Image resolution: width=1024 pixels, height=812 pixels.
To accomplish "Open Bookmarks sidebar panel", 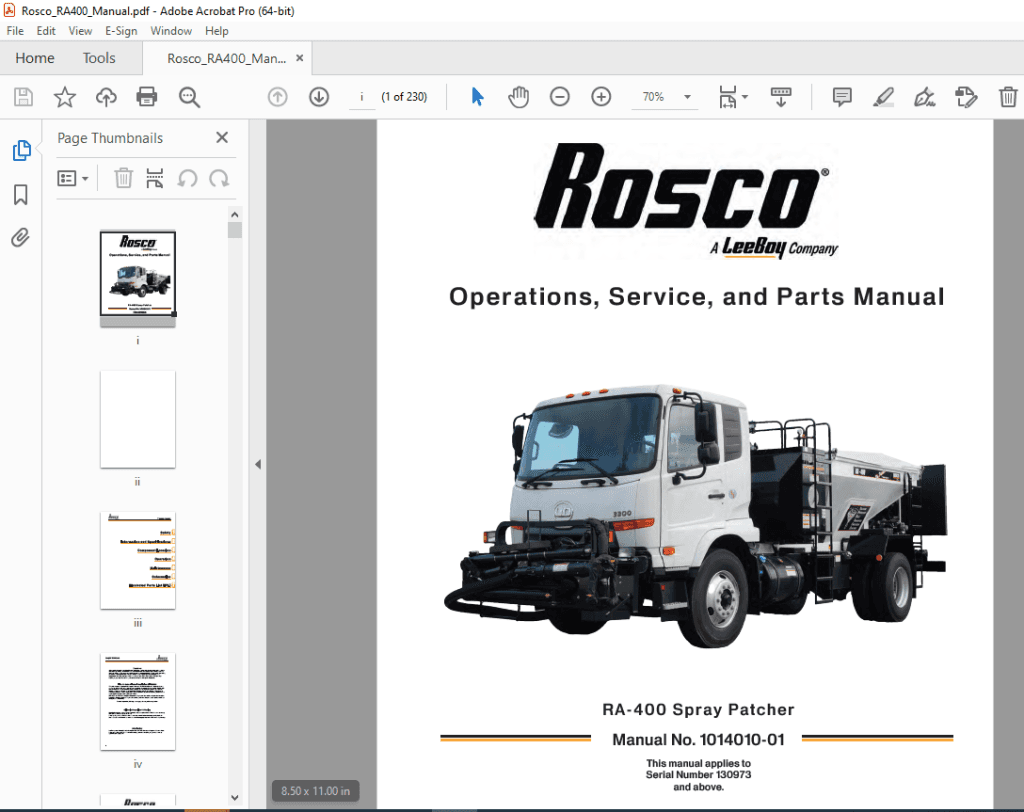I will (x=21, y=194).
